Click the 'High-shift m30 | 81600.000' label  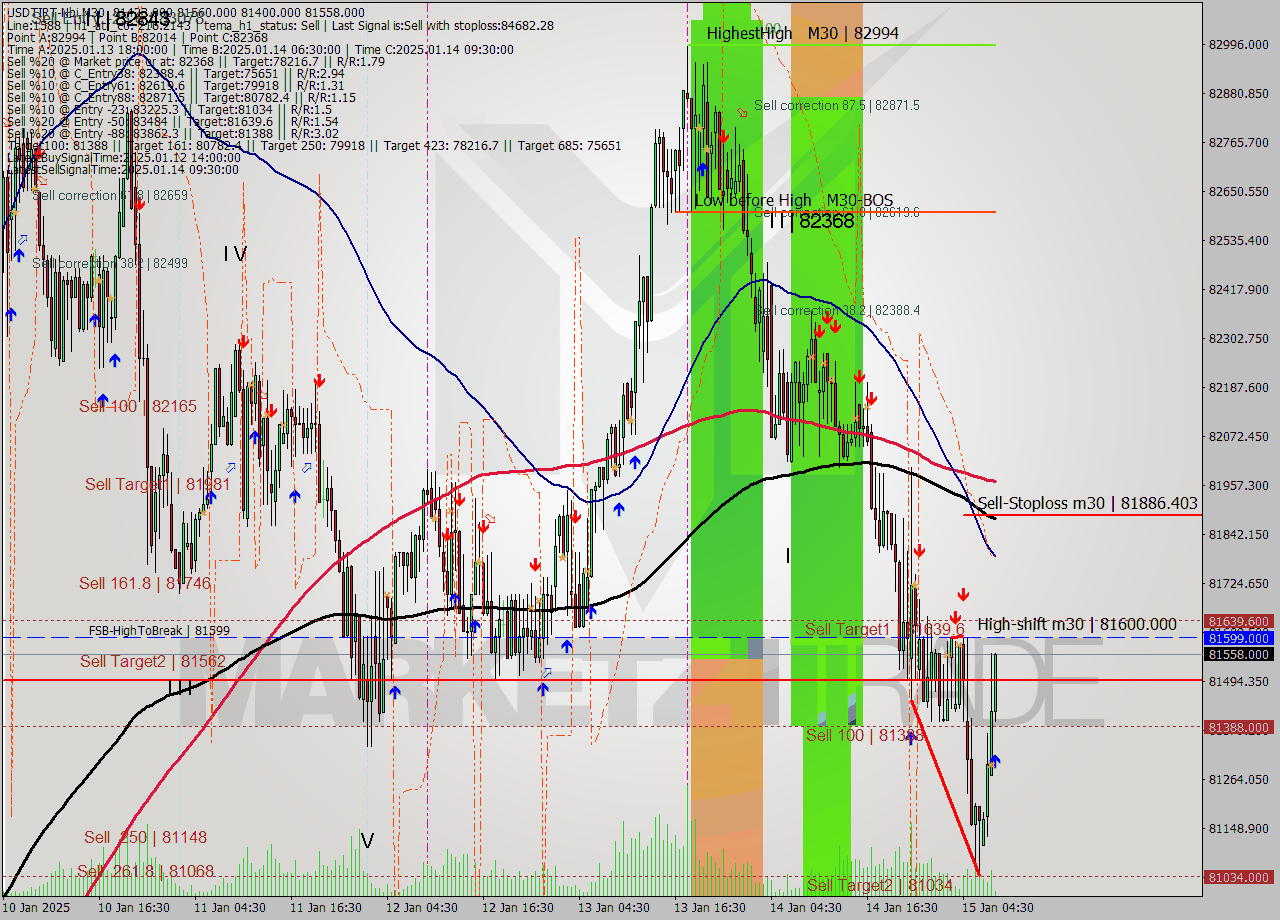click(1077, 624)
